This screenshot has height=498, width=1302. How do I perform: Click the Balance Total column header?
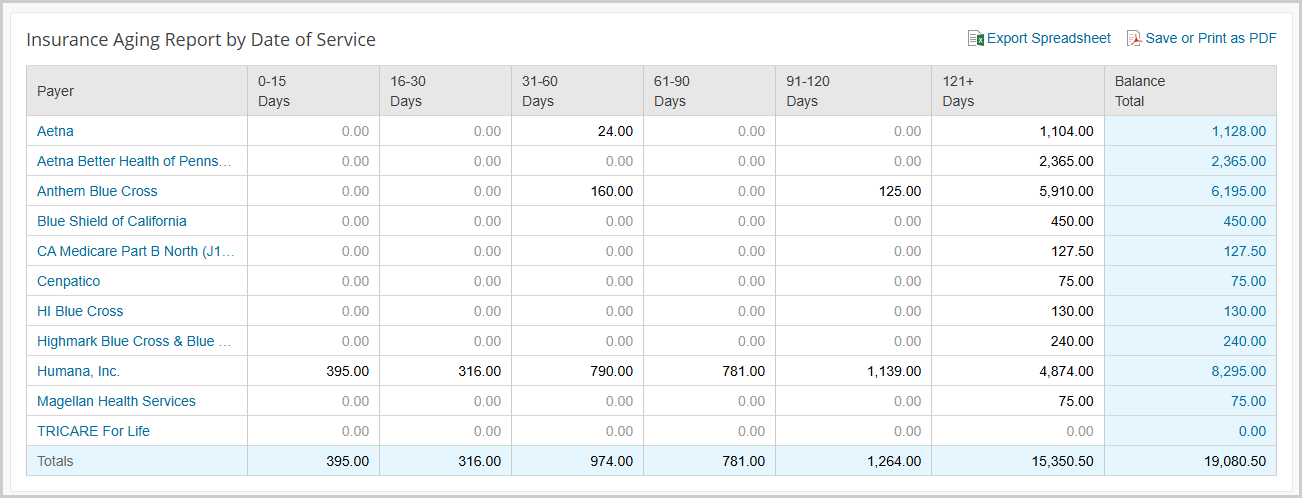coord(1190,91)
